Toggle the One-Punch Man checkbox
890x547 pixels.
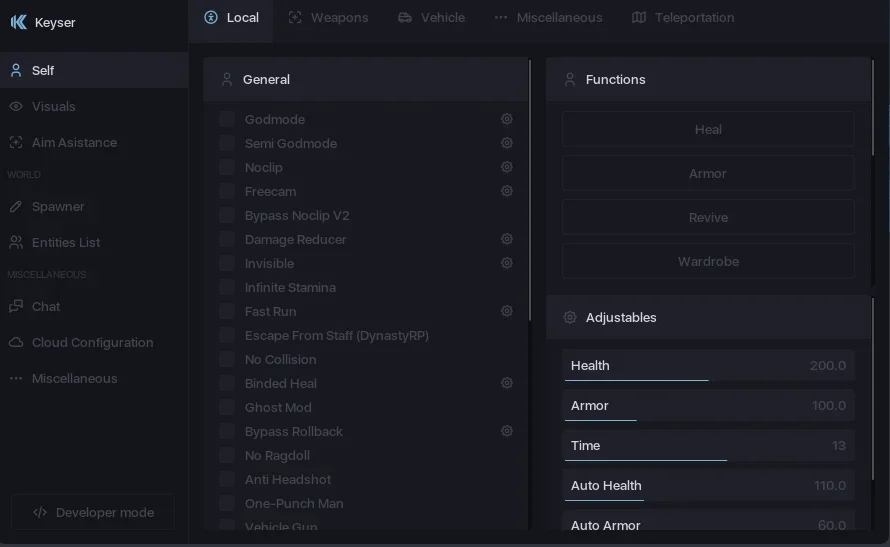click(226, 503)
